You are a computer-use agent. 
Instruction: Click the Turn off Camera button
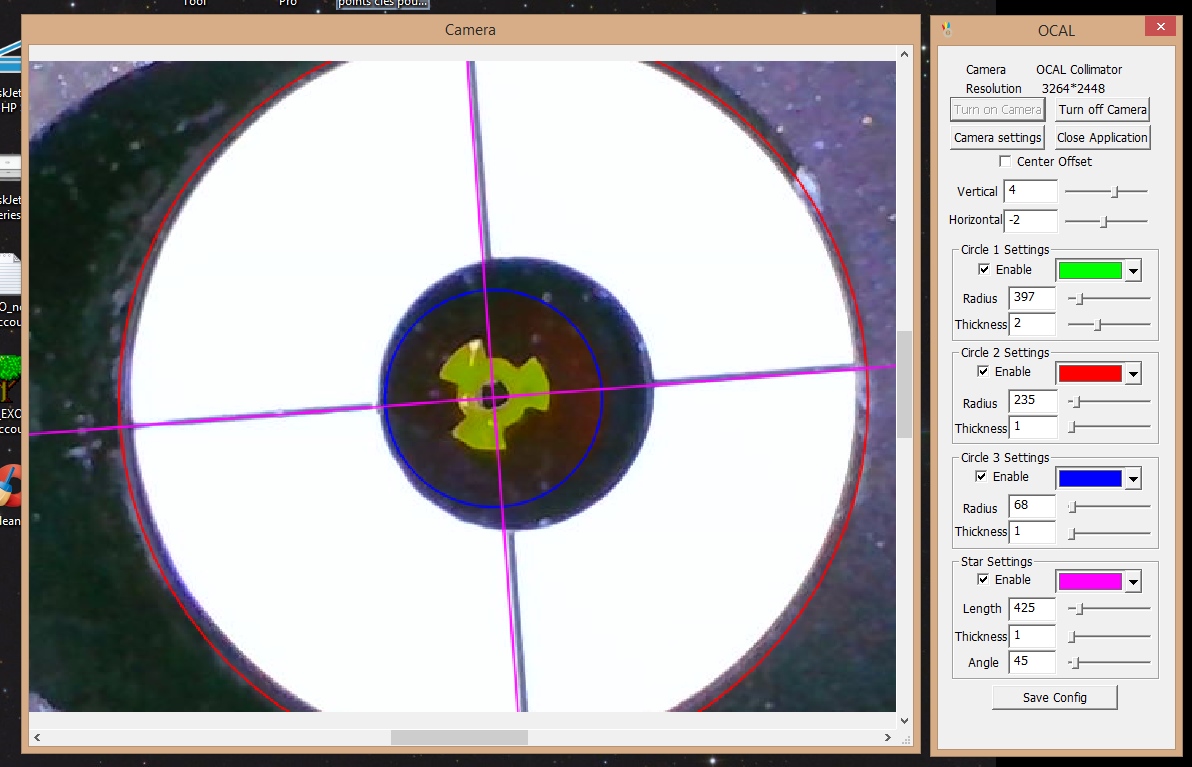click(1102, 109)
